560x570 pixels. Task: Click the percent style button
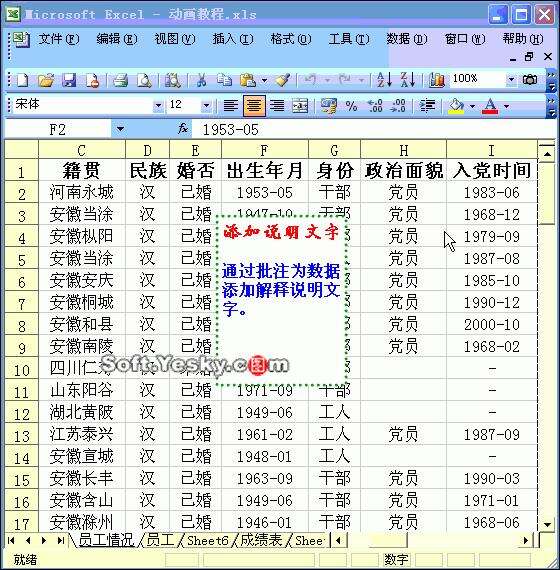(351, 106)
